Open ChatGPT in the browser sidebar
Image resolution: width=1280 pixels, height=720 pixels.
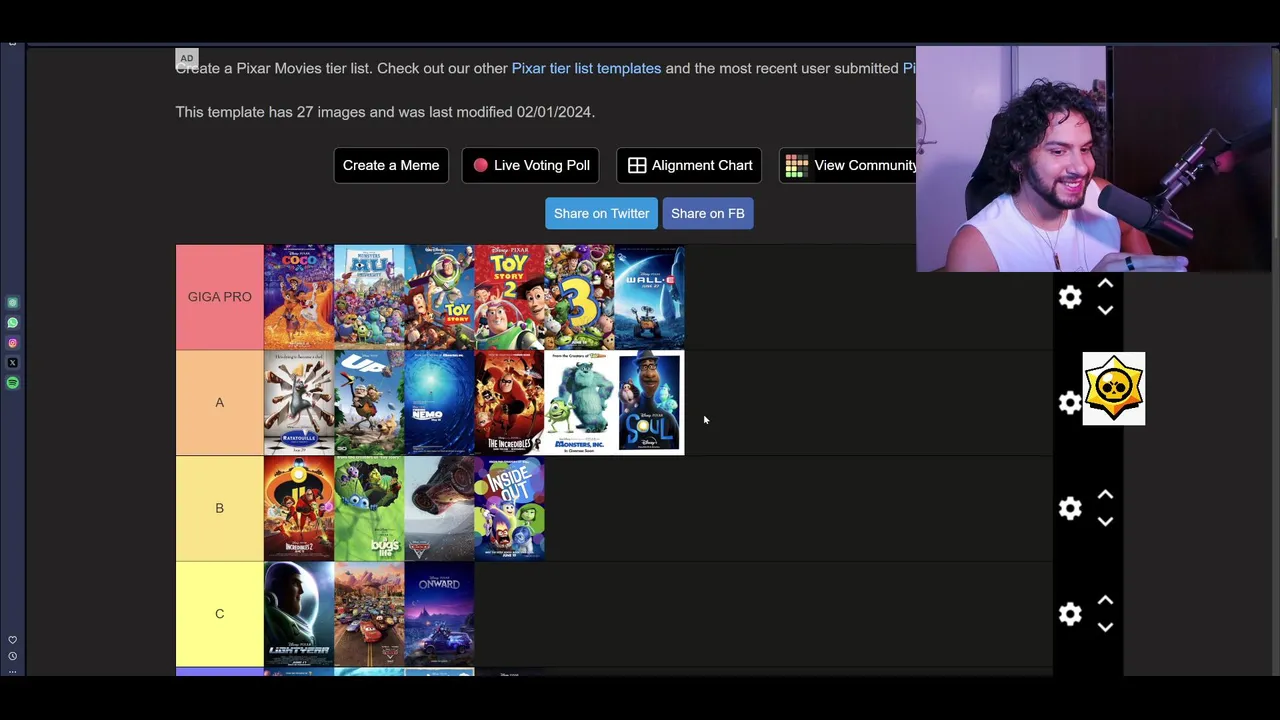click(x=12, y=303)
